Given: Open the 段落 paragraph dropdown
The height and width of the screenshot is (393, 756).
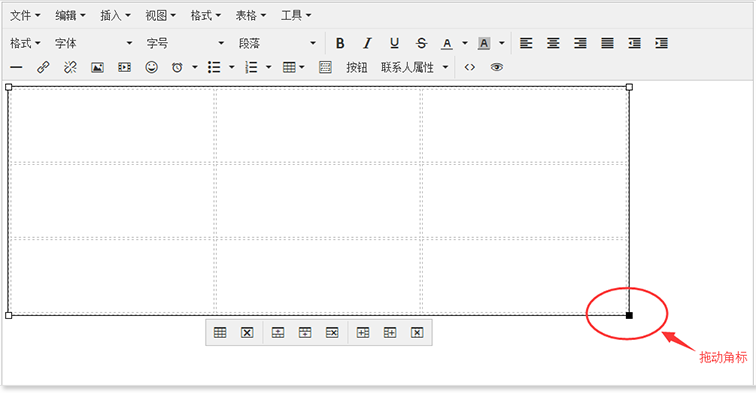Looking at the screenshot, I should click(x=277, y=43).
